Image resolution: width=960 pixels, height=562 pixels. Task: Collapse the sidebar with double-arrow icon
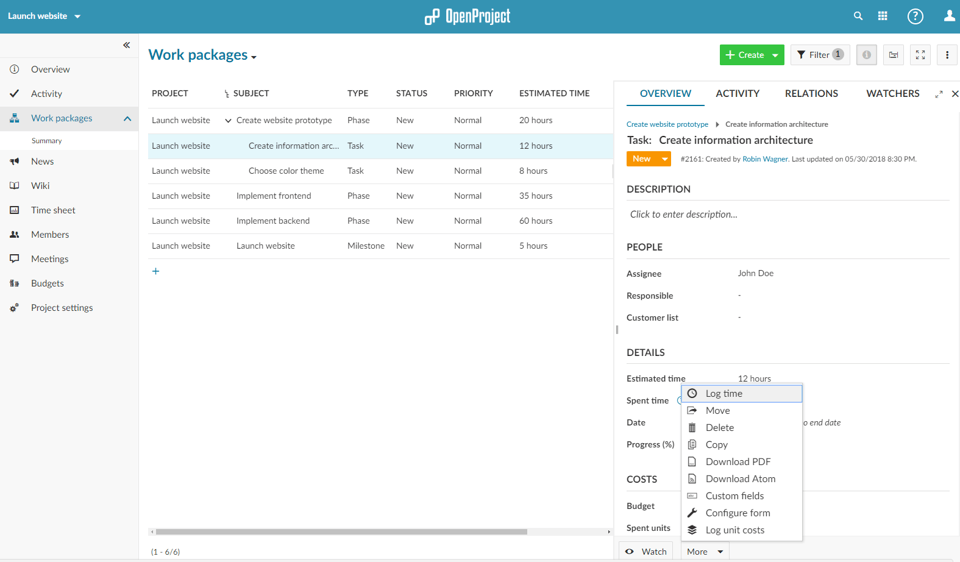126,45
